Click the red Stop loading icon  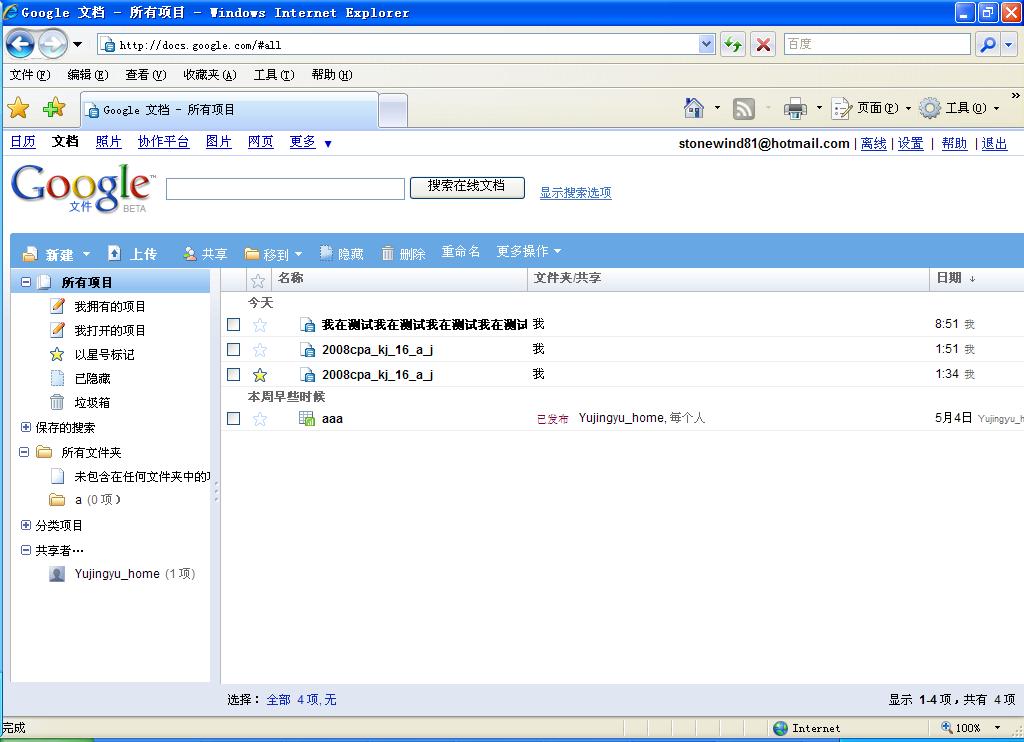(x=763, y=44)
